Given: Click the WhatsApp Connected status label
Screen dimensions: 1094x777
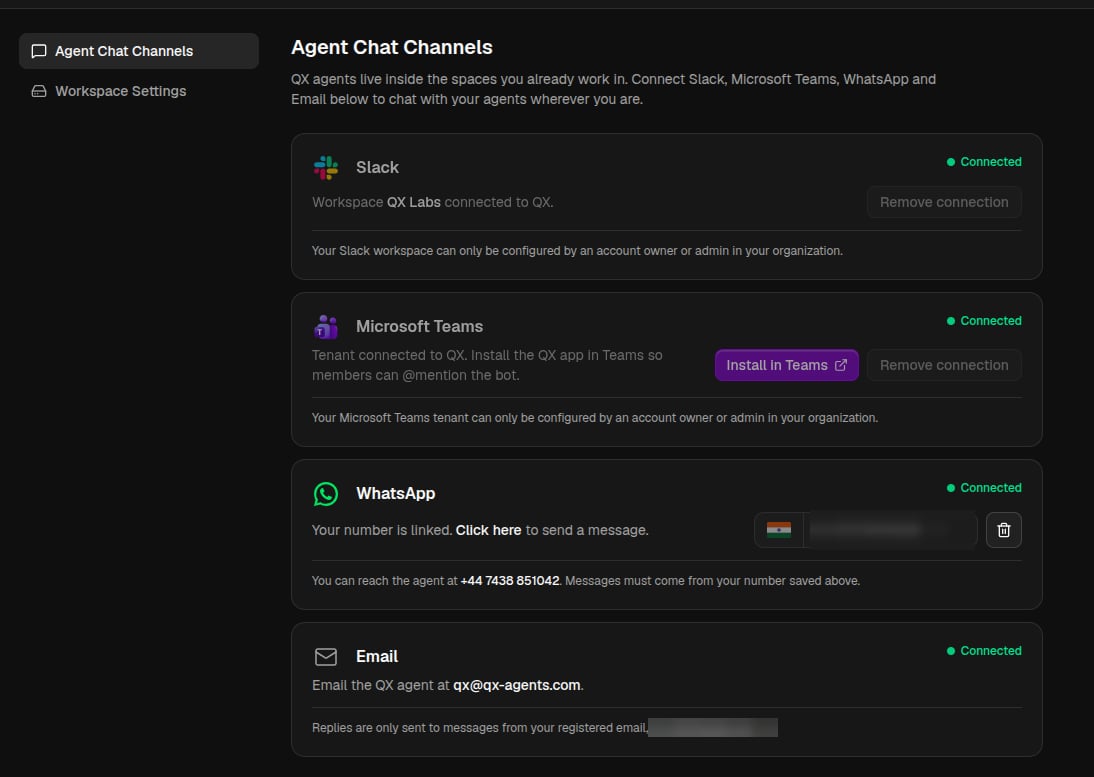Looking at the screenshot, I should point(984,488).
